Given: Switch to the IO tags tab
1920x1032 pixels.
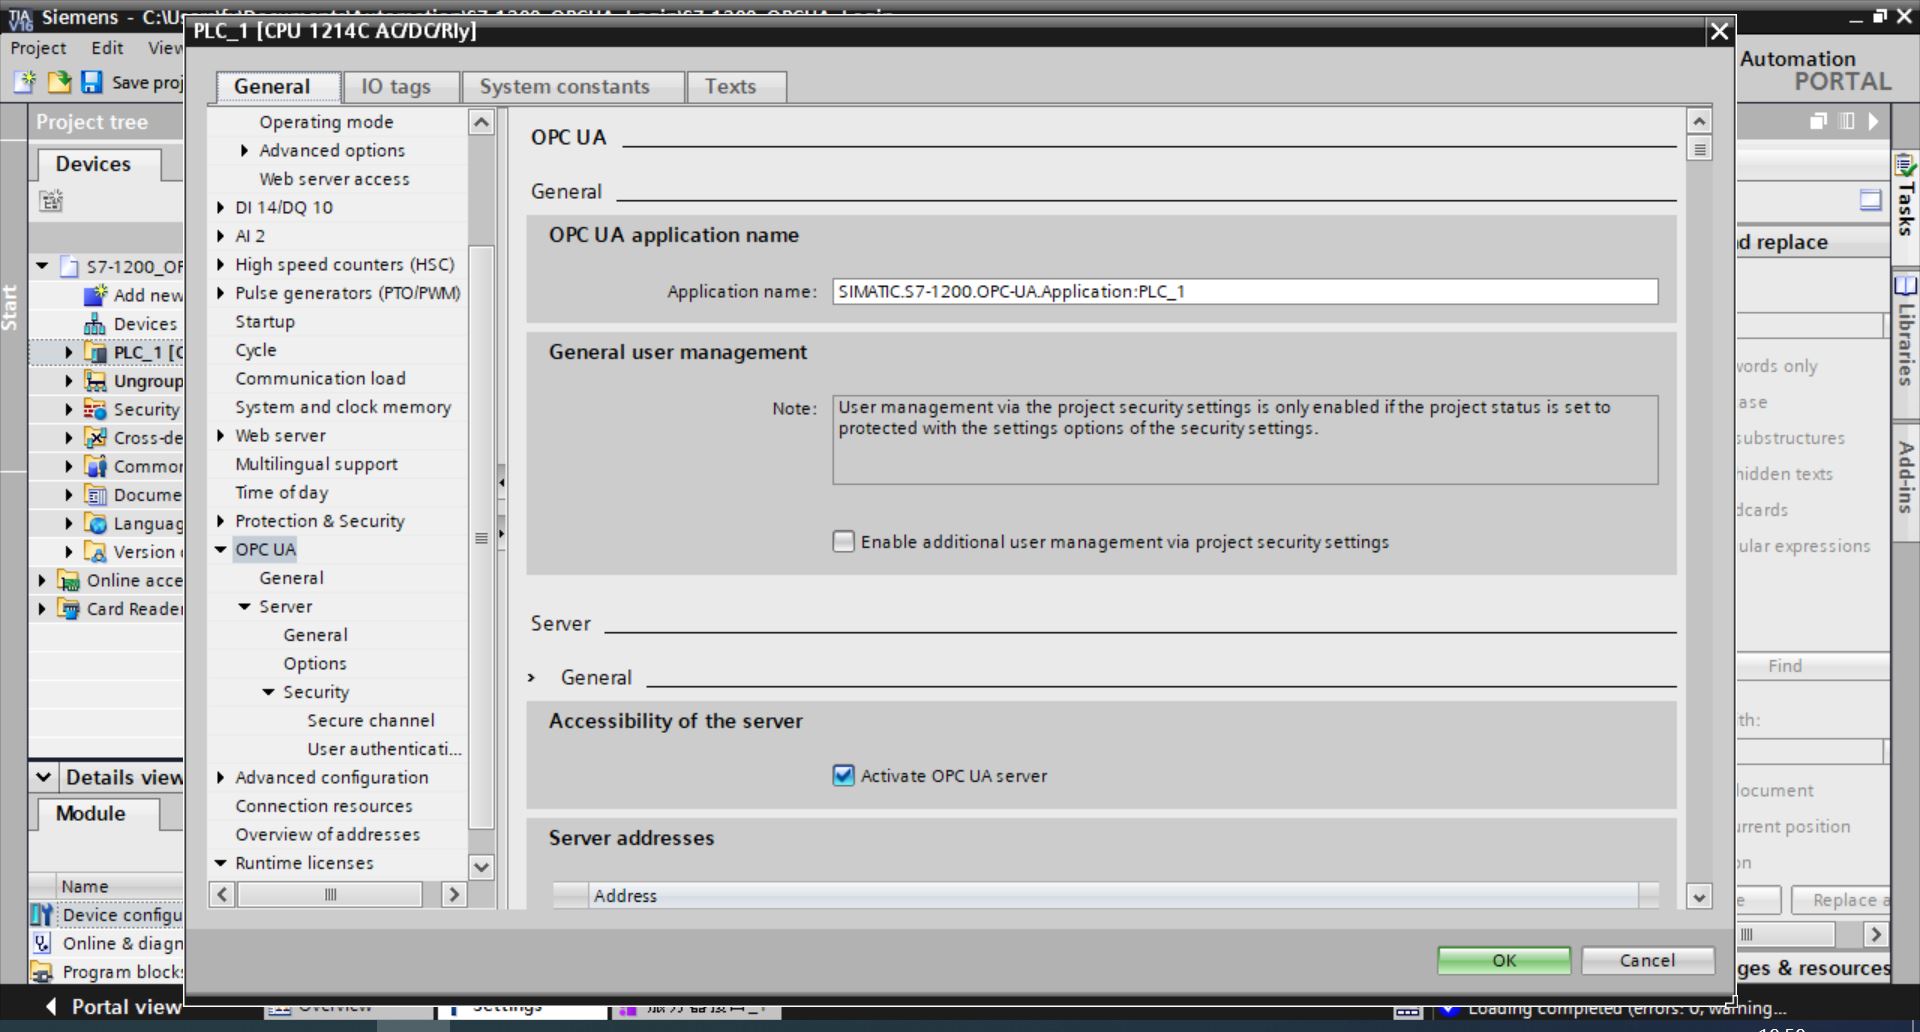Looking at the screenshot, I should pos(396,87).
